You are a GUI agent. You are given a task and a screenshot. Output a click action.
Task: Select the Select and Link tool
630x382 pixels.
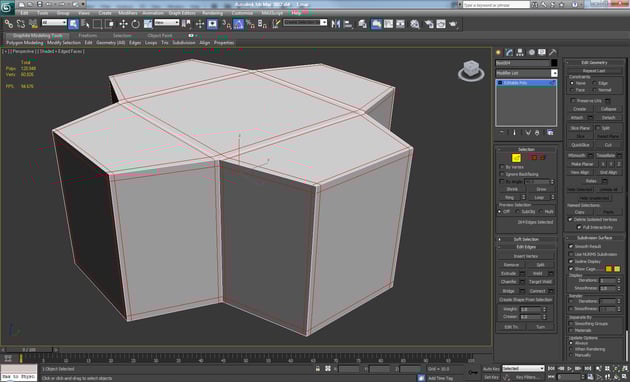[x=8, y=24]
